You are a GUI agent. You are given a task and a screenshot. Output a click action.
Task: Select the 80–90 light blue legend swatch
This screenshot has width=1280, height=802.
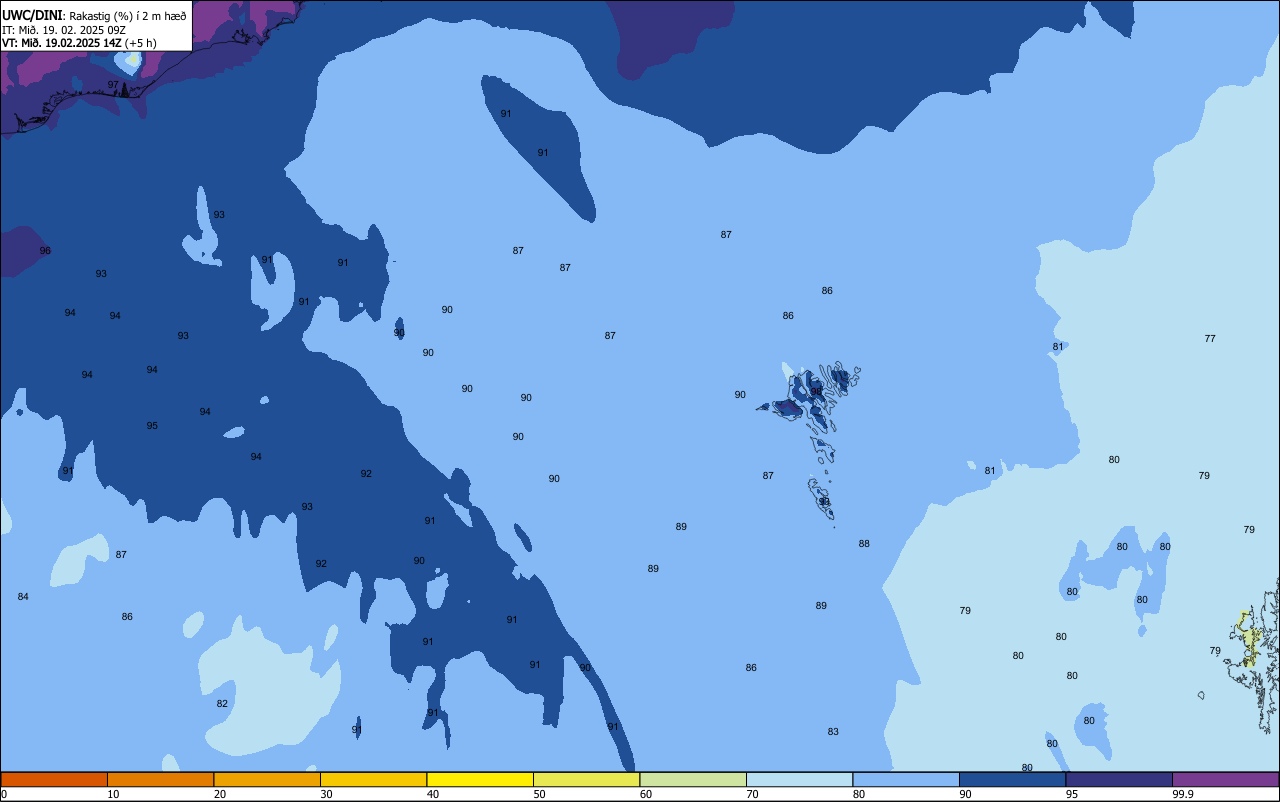click(x=906, y=779)
